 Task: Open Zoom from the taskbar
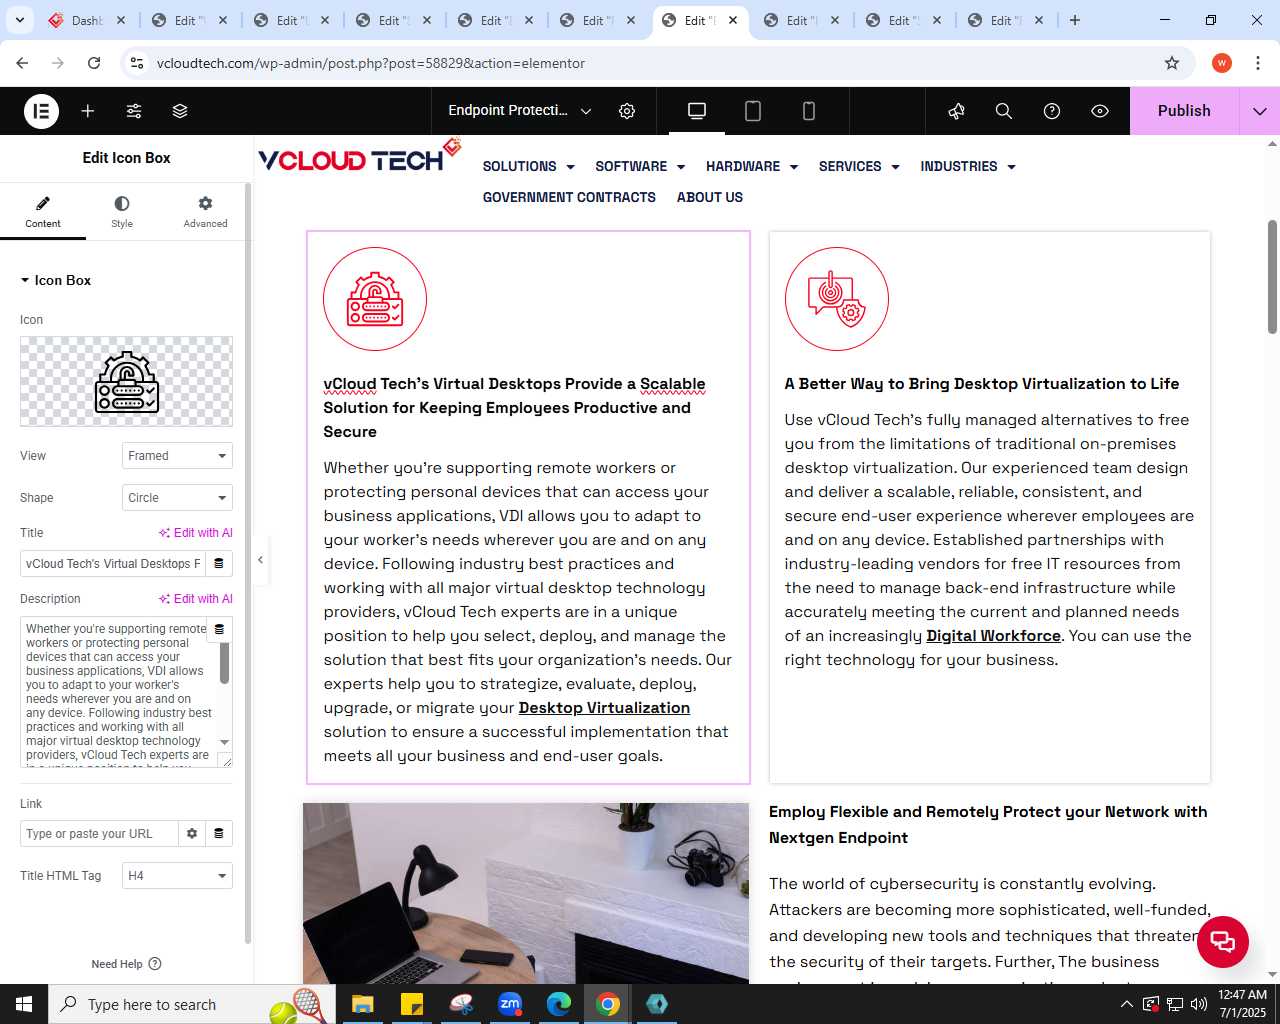pyautogui.click(x=510, y=1004)
